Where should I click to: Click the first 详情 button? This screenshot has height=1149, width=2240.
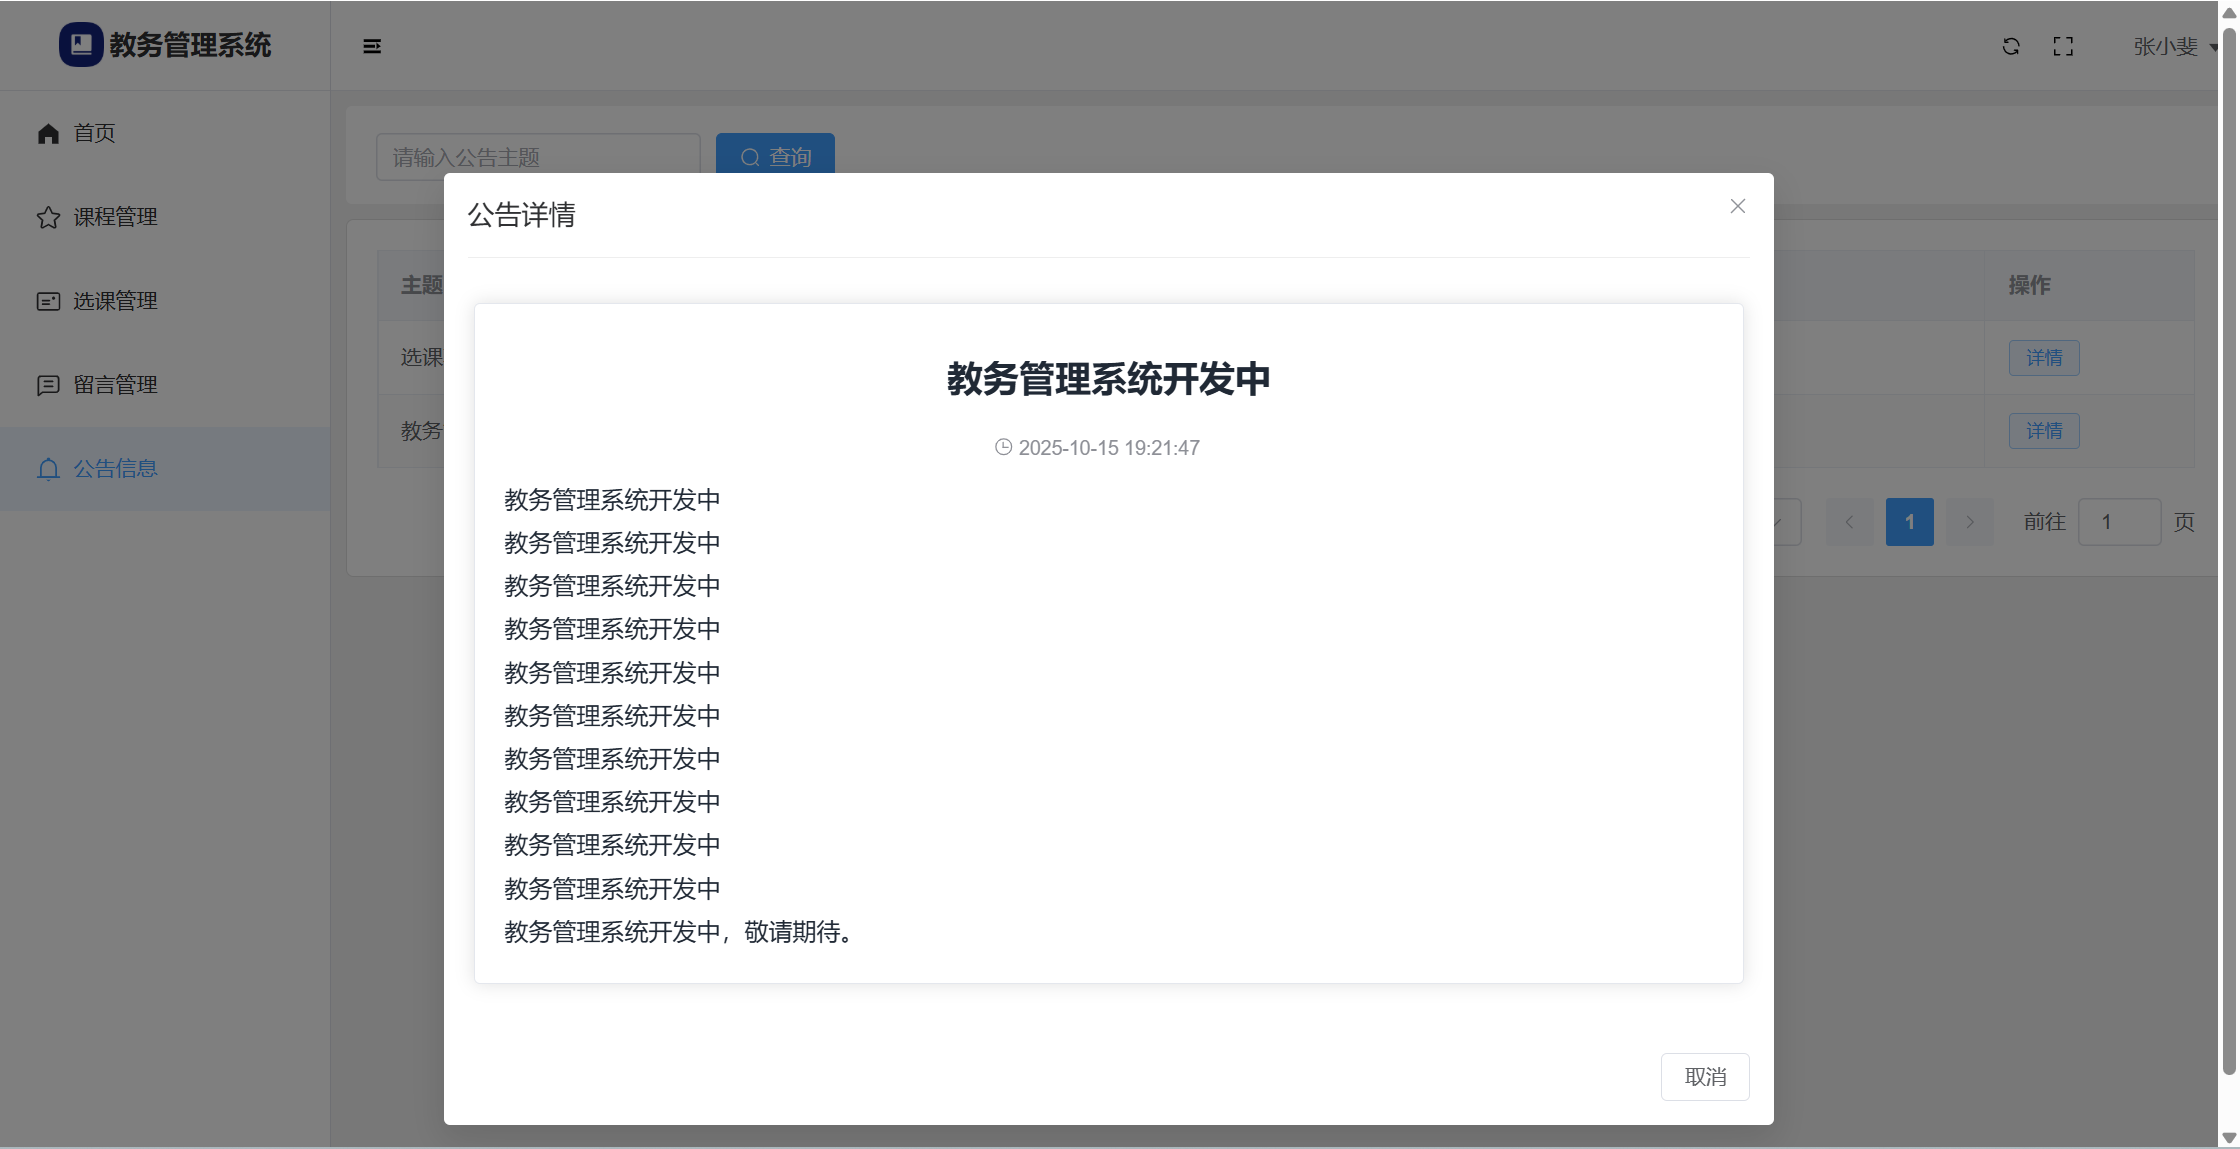coord(2043,358)
